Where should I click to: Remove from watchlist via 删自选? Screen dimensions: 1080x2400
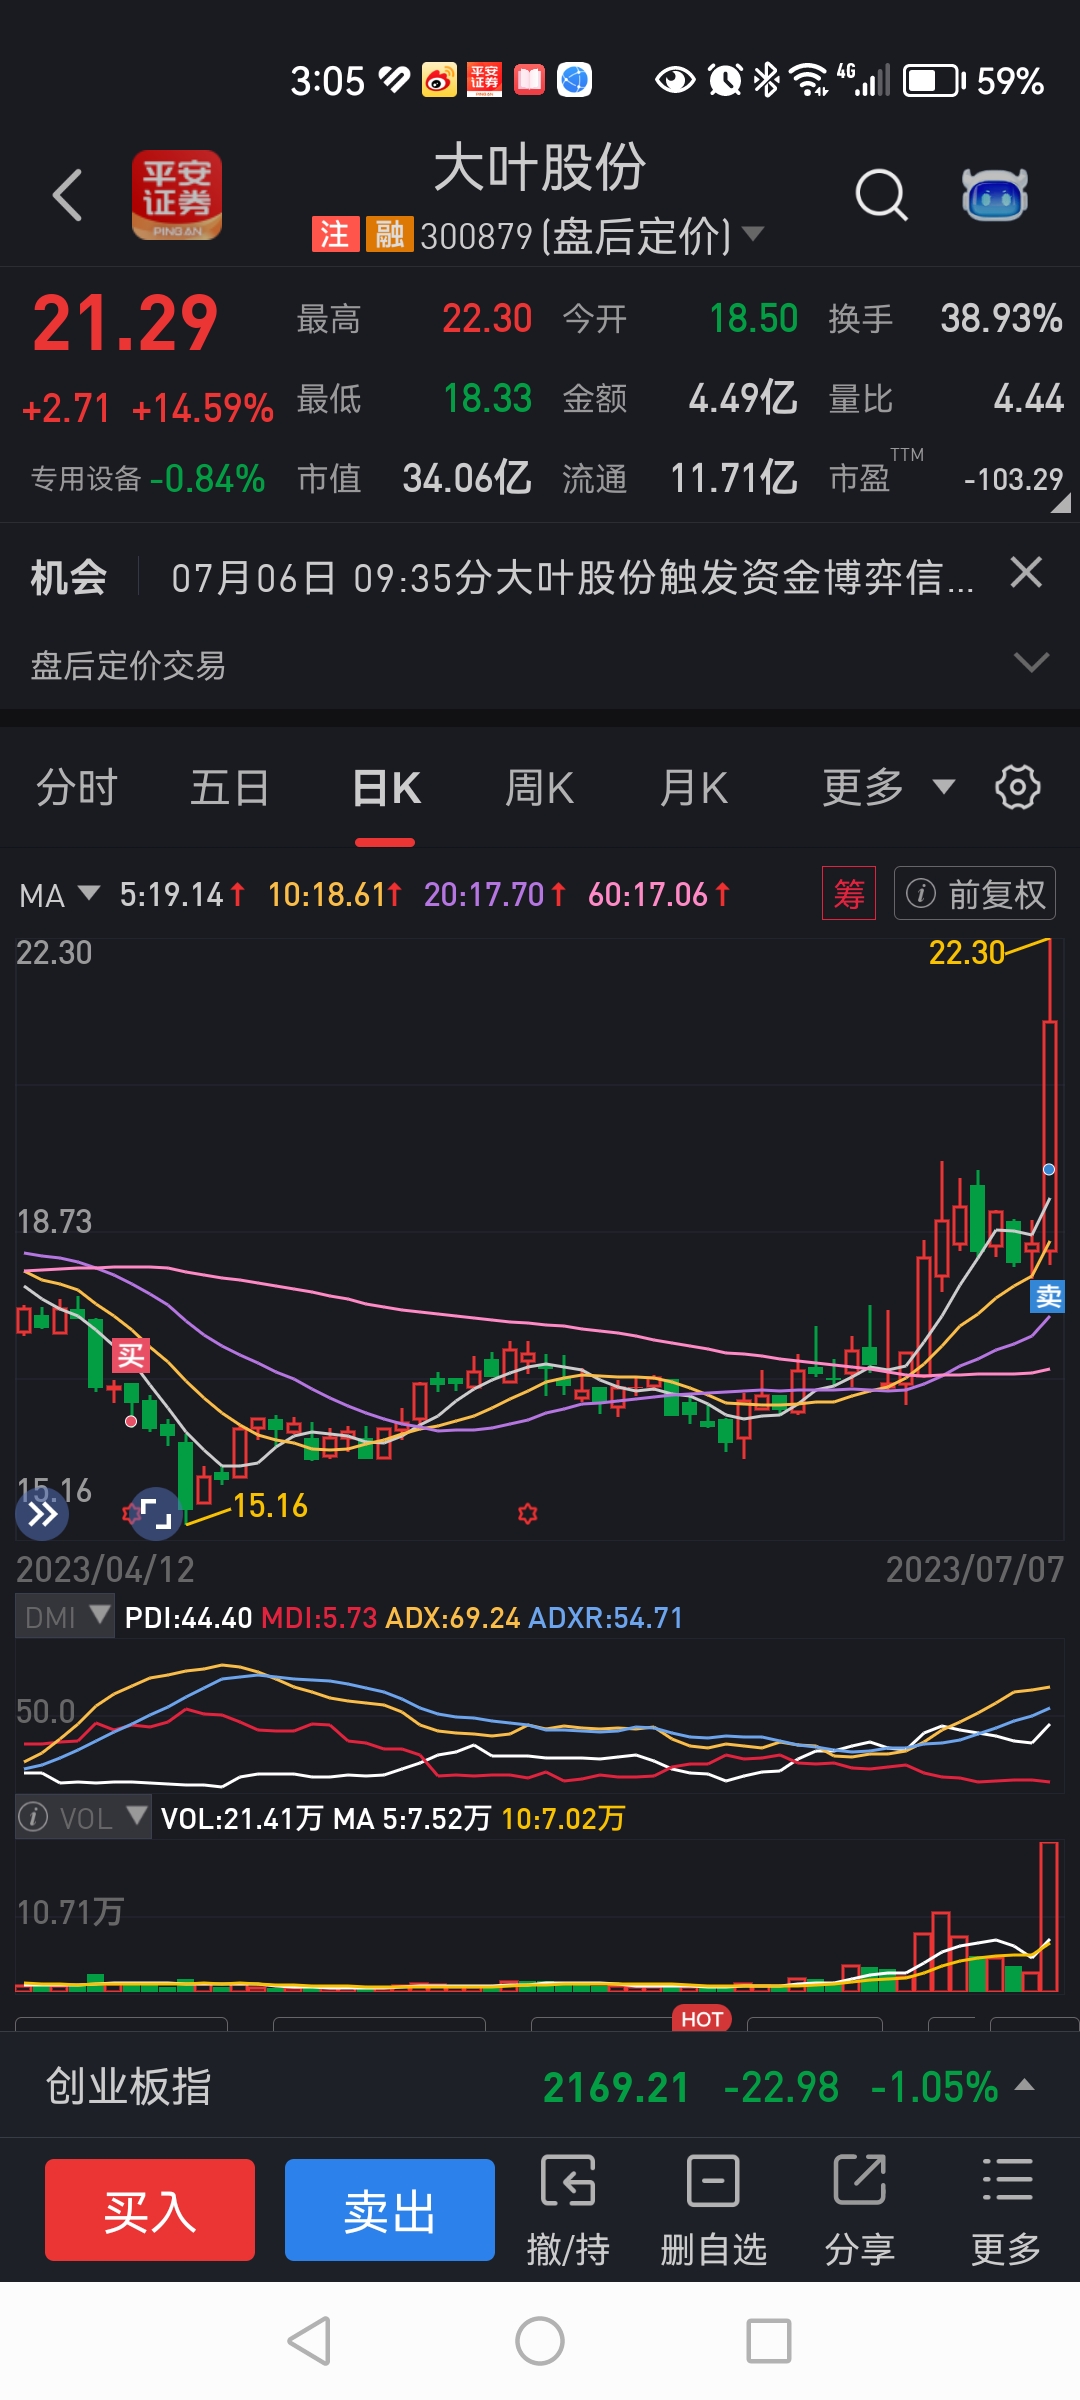click(x=713, y=2210)
